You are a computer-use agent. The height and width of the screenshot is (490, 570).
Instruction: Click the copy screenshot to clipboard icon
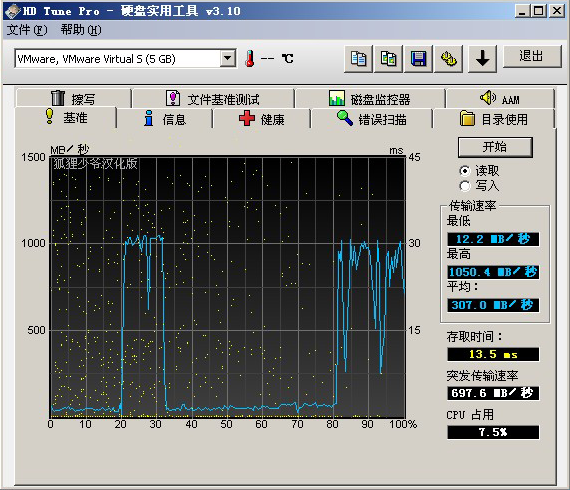pos(389,59)
